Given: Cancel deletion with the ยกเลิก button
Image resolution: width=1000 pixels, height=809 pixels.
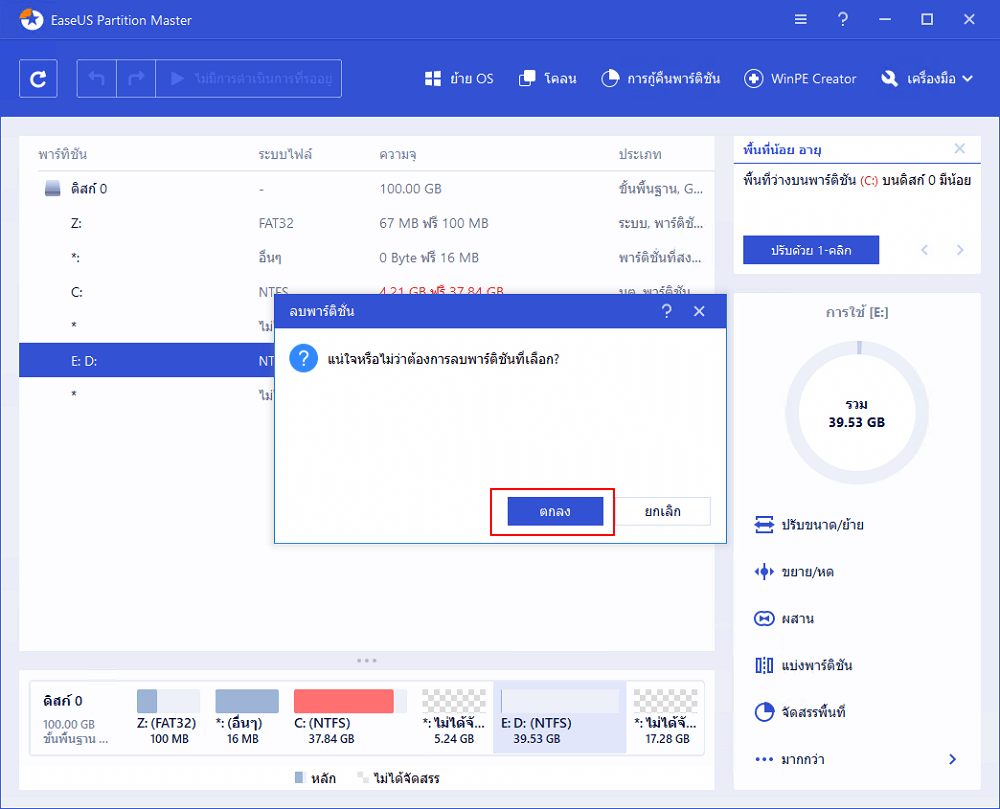Looking at the screenshot, I should point(662,511).
